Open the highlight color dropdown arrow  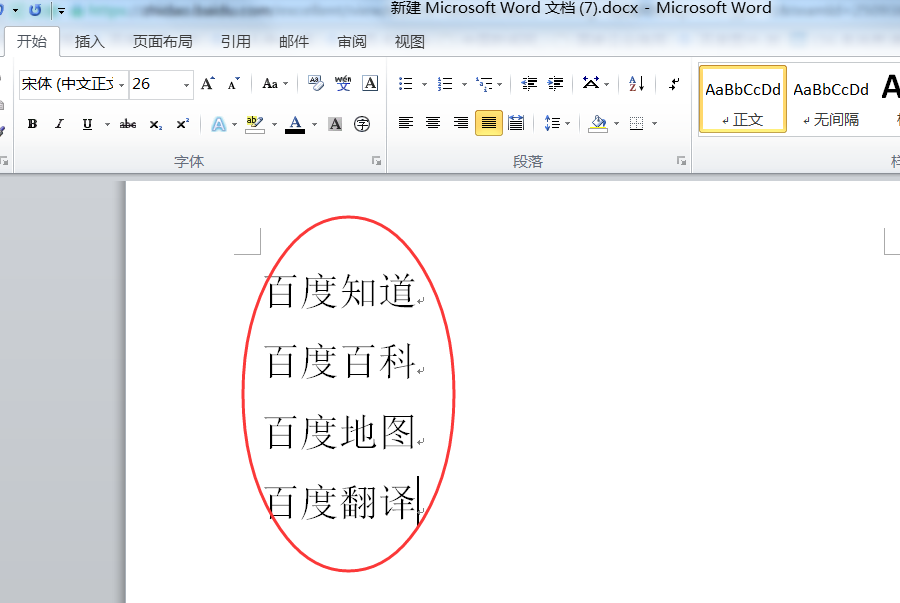coord(274,125)
